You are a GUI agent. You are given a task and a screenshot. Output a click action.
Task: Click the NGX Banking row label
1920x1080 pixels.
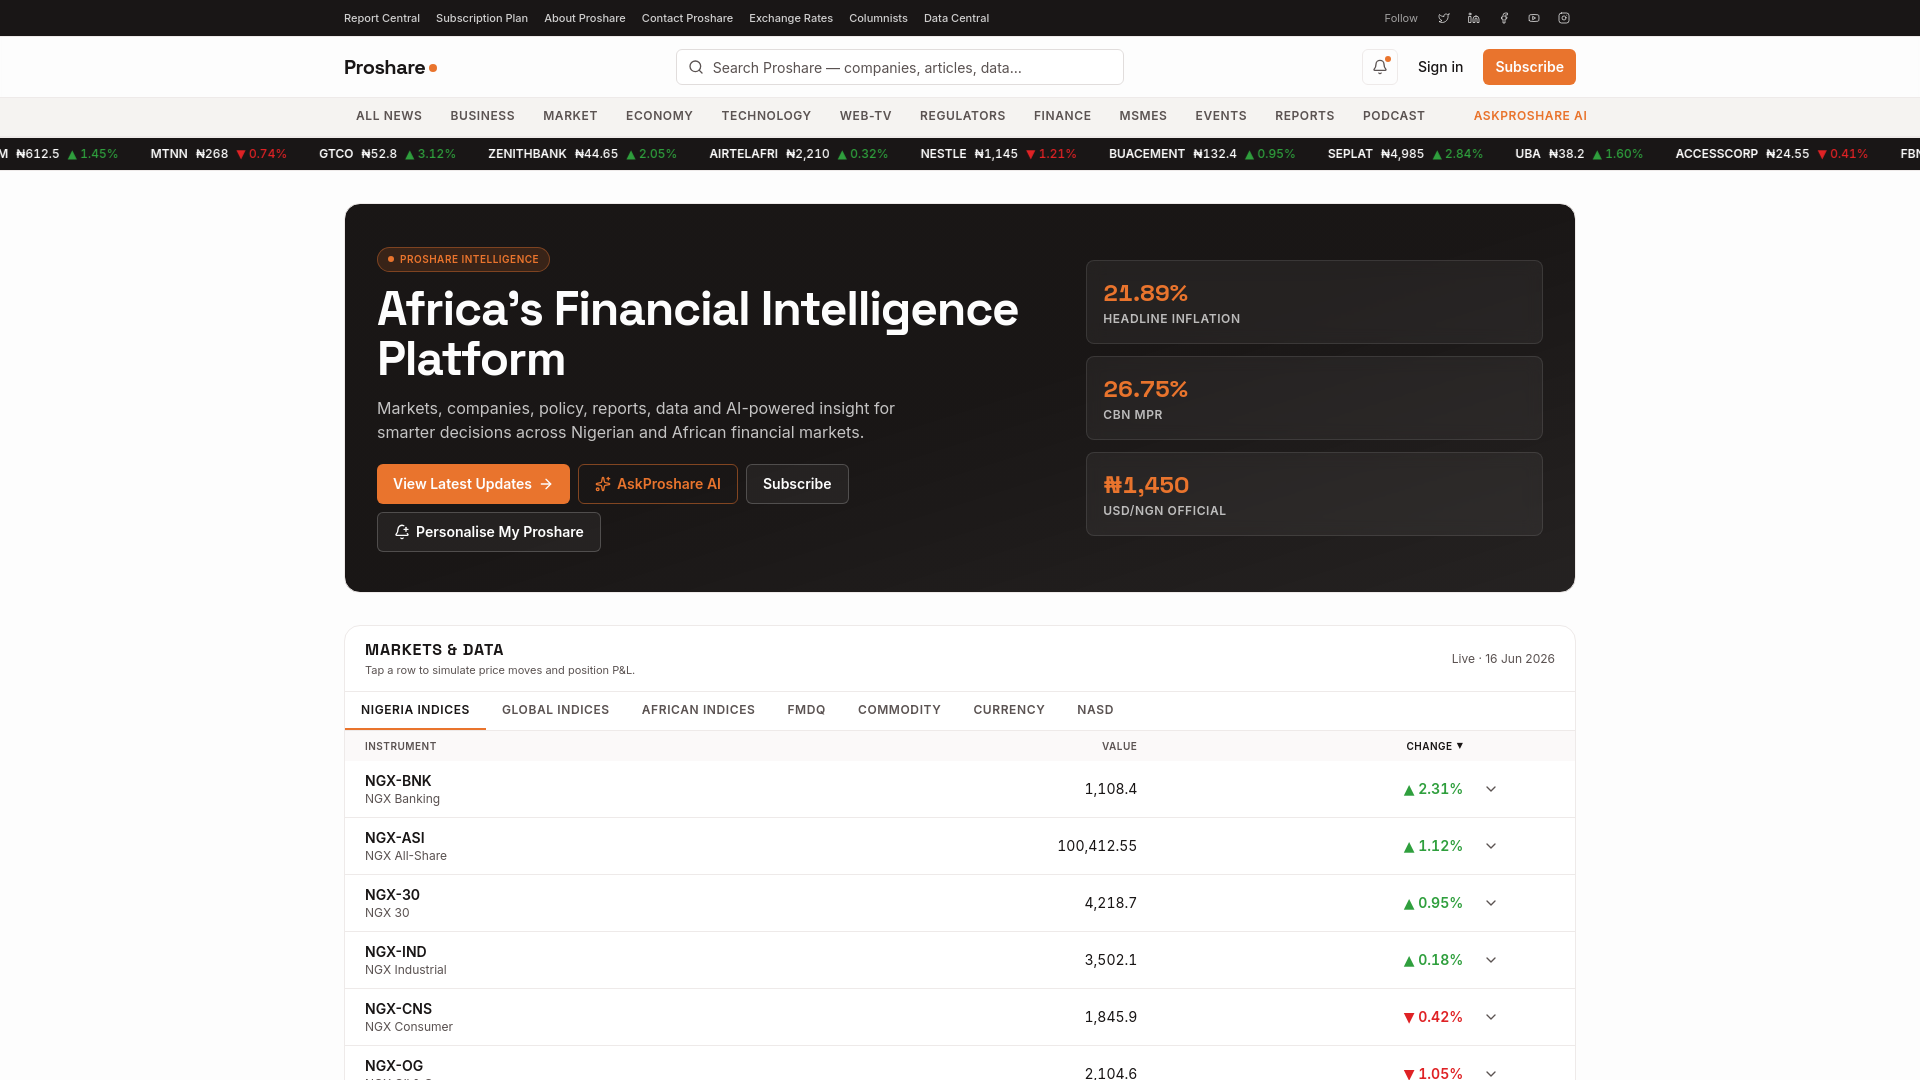pyautogui.click(x=402, y=799)
